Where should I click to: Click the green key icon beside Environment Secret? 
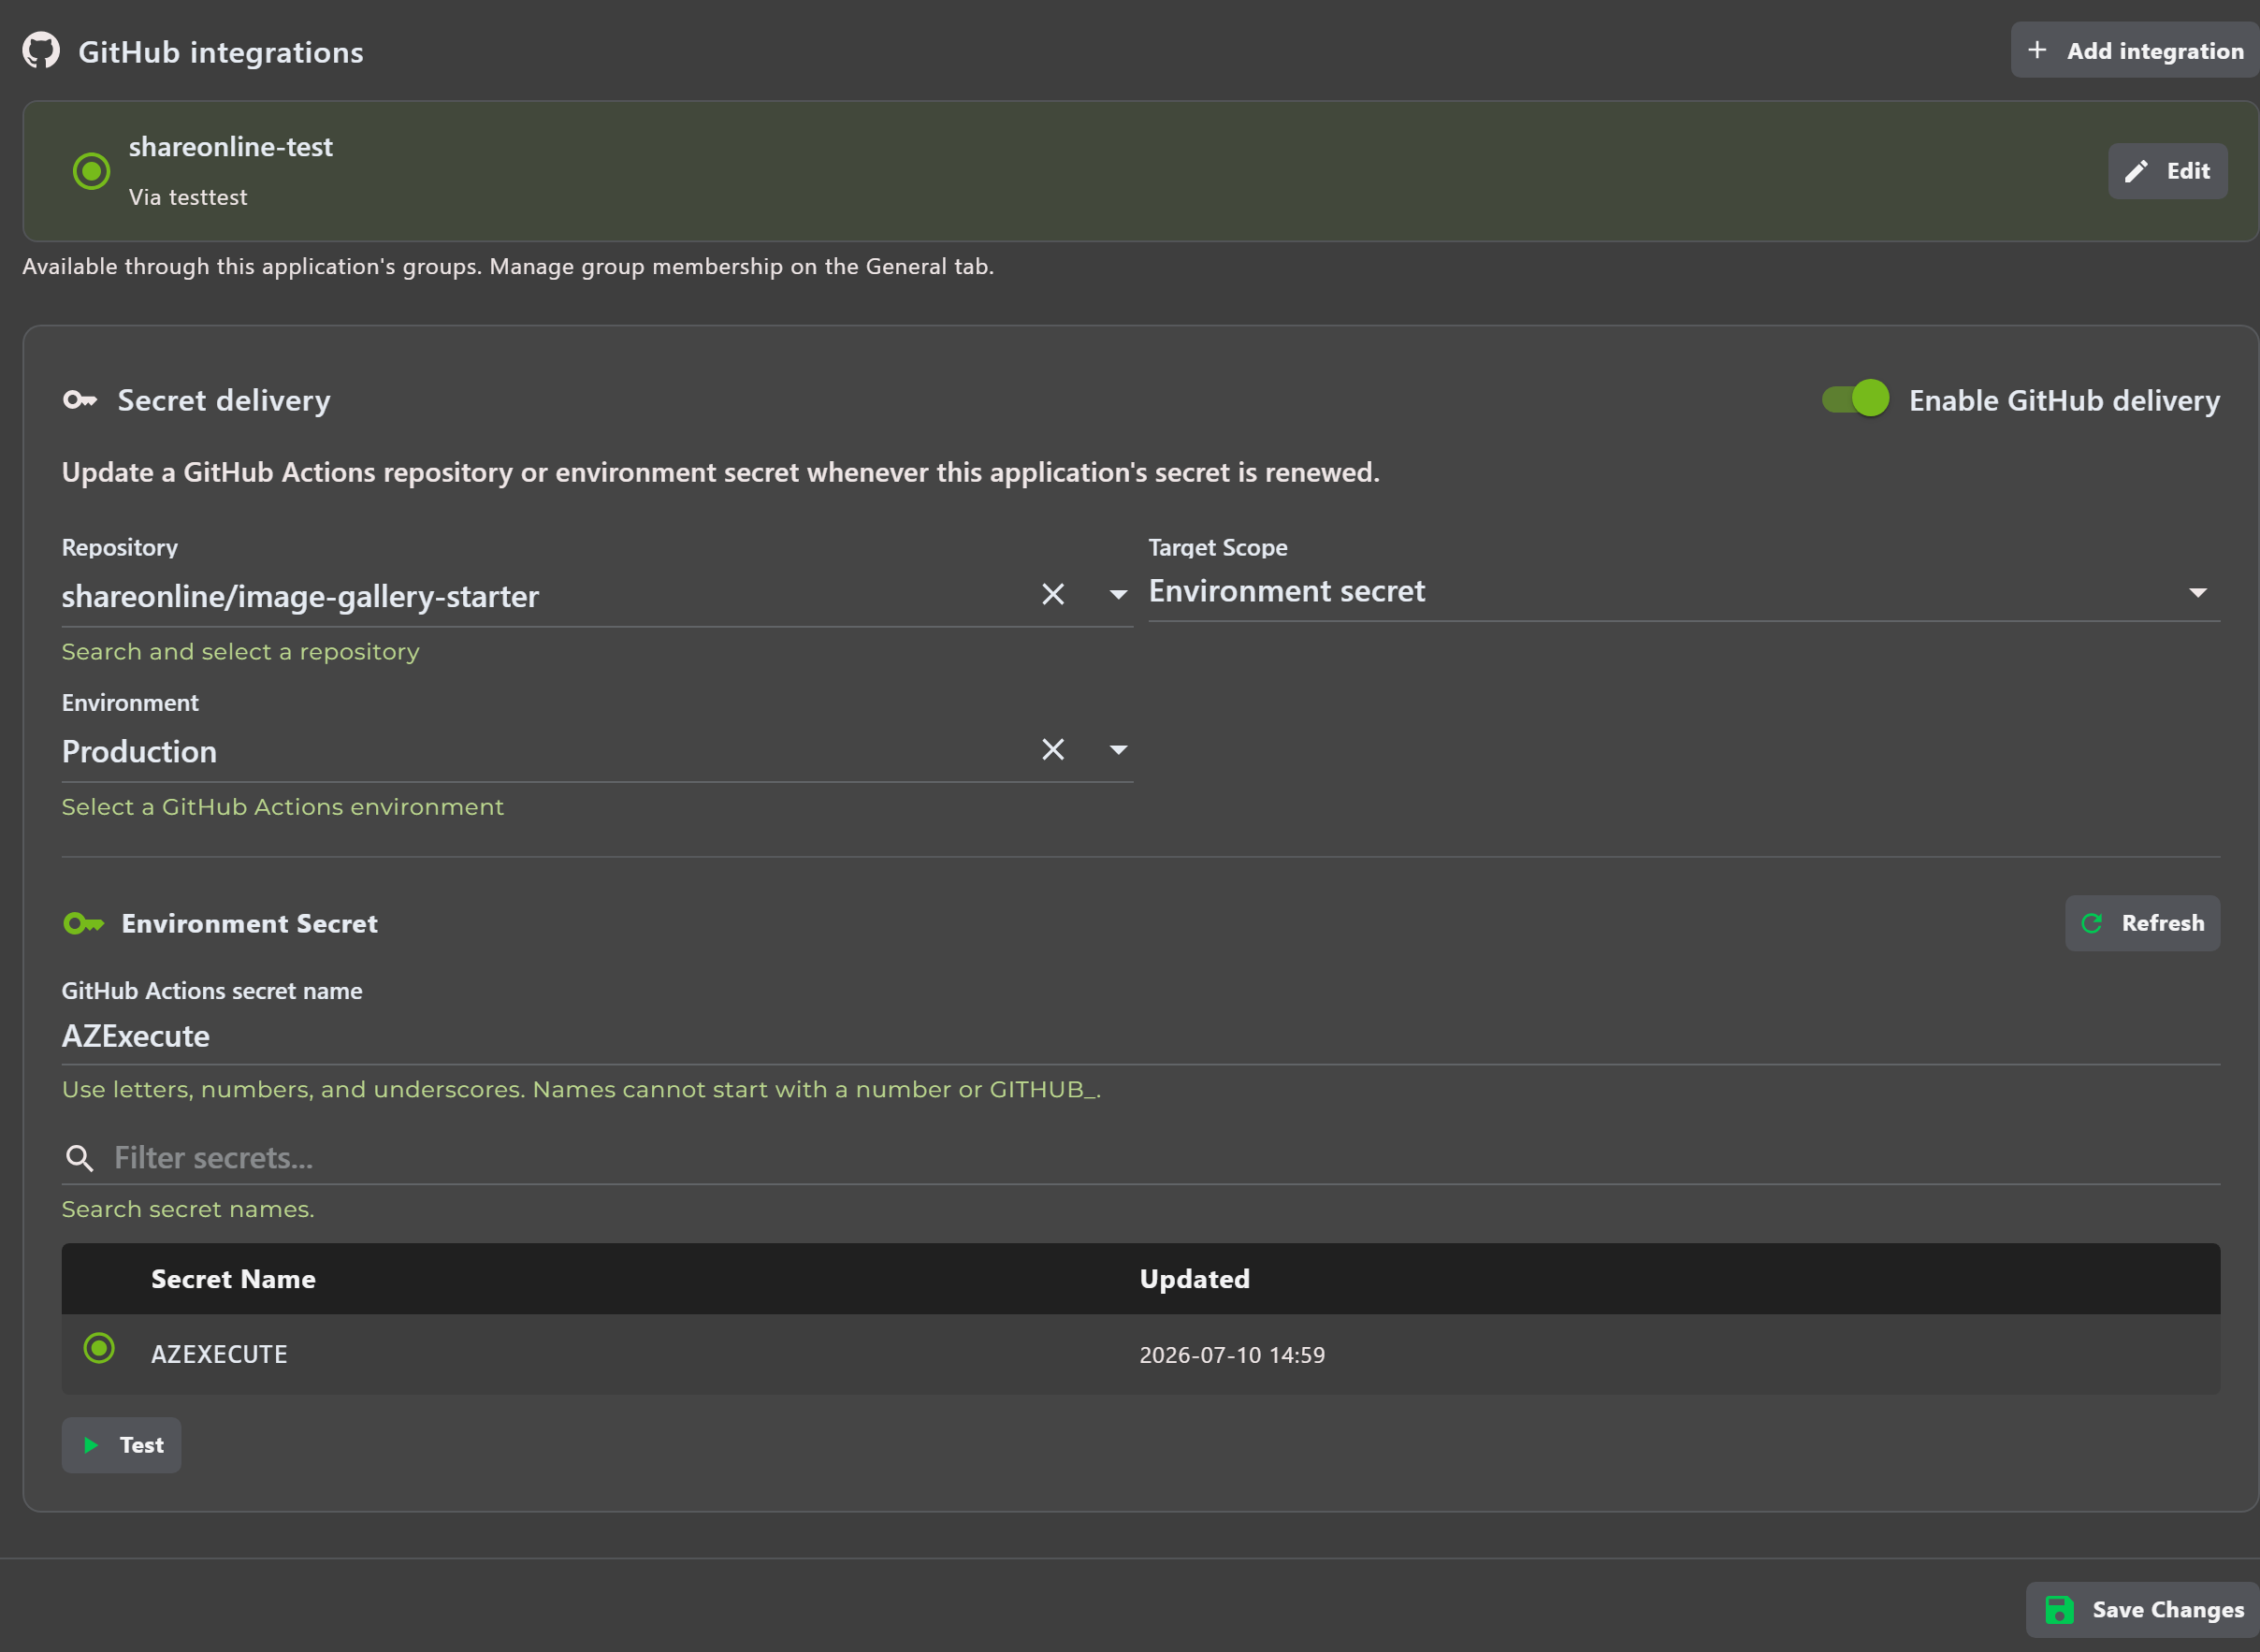(83, 923)
